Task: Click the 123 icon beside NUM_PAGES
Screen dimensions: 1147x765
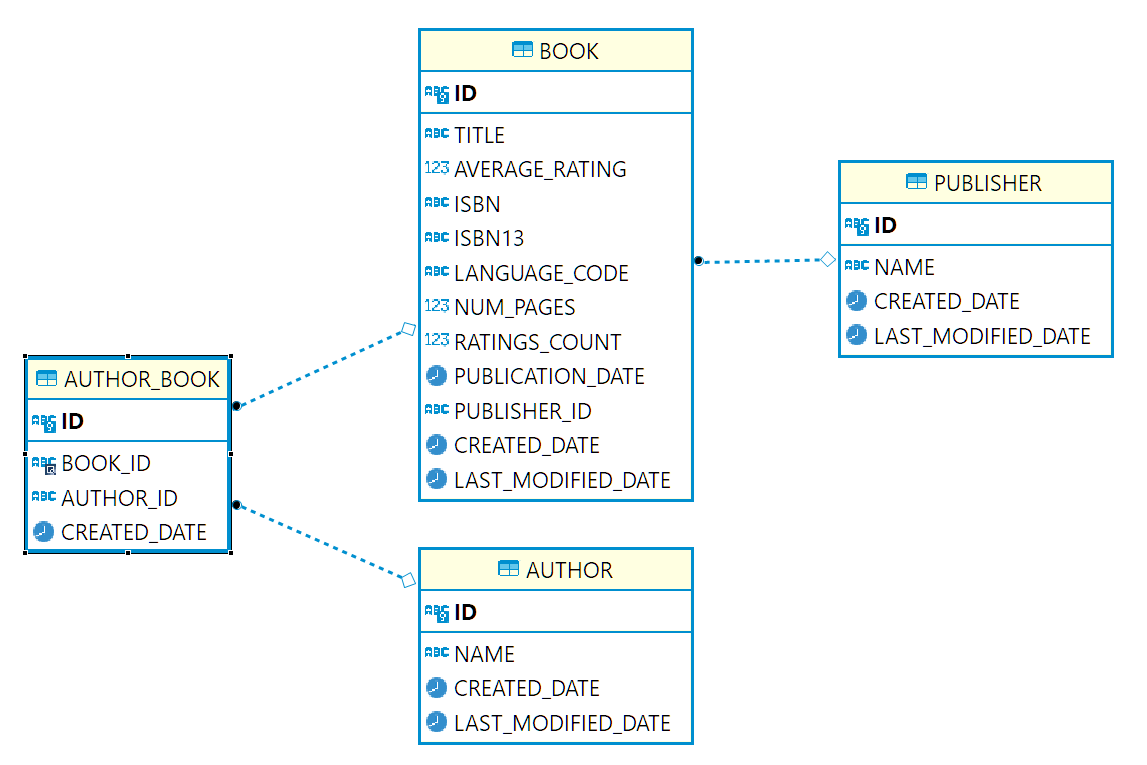Action: coord(436,307)
